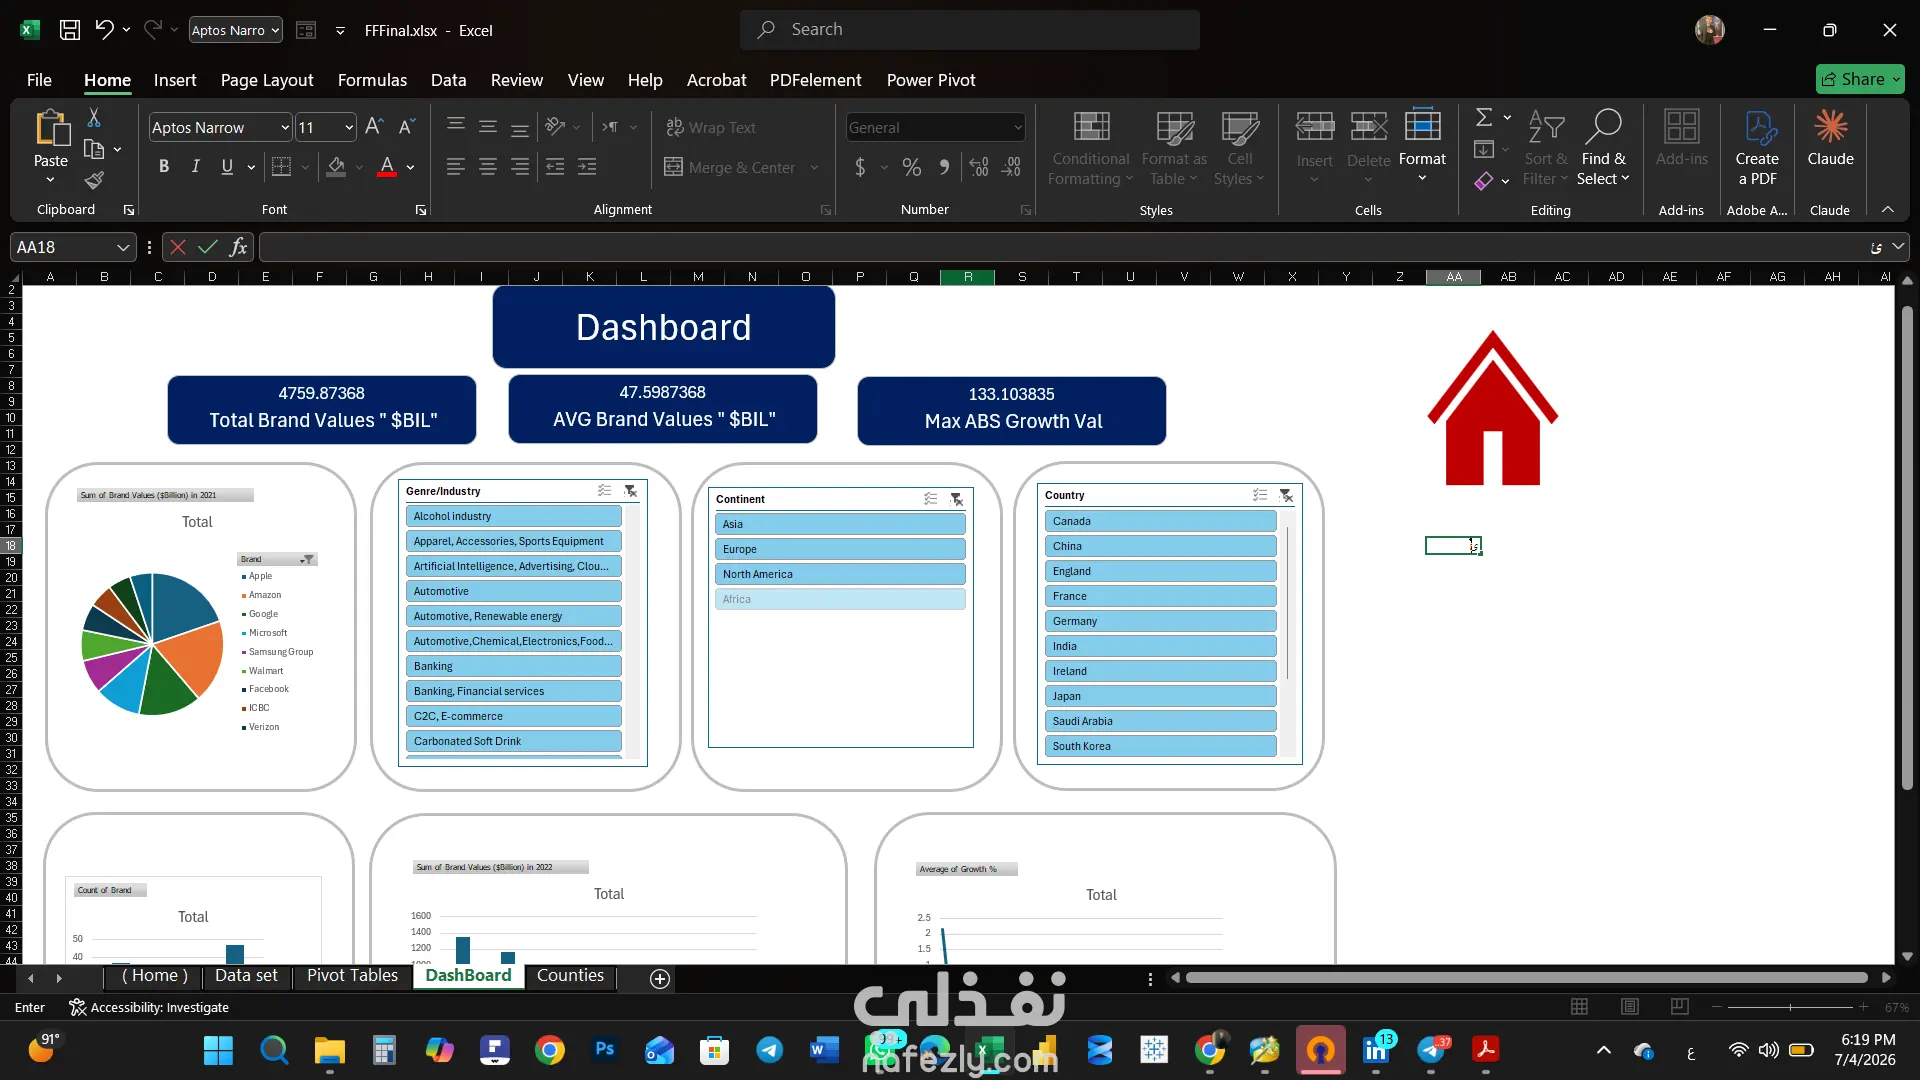Switch to Page Layout view in status bar
This screenshot has height=1080, width=1920.
coord(1630,1007)
